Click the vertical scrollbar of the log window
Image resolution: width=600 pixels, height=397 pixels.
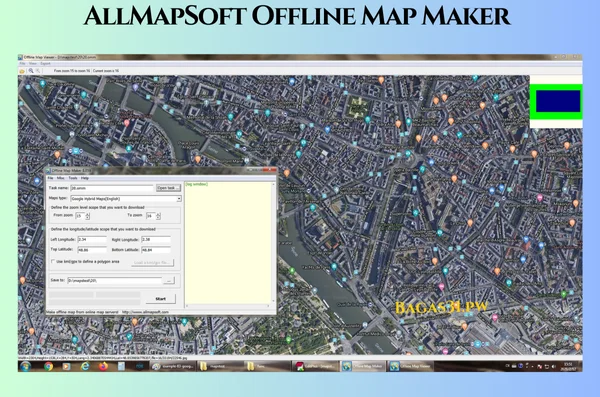273,243
